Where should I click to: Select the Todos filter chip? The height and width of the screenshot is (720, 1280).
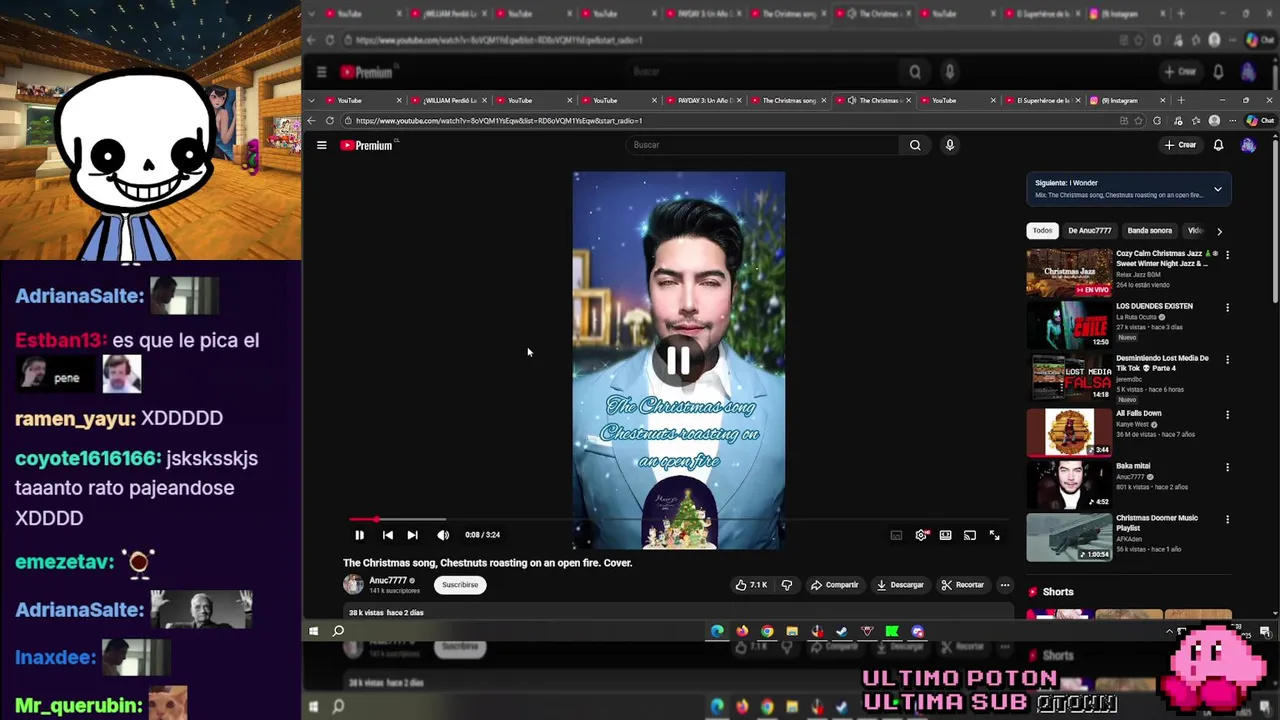tap(1042, 231)
